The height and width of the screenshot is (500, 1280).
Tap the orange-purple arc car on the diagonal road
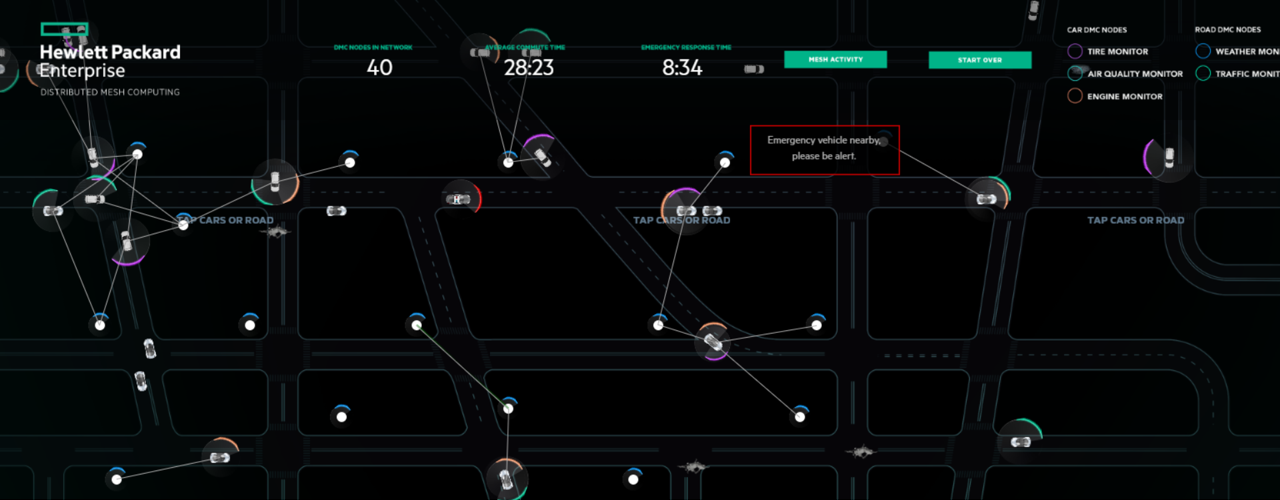713,344
